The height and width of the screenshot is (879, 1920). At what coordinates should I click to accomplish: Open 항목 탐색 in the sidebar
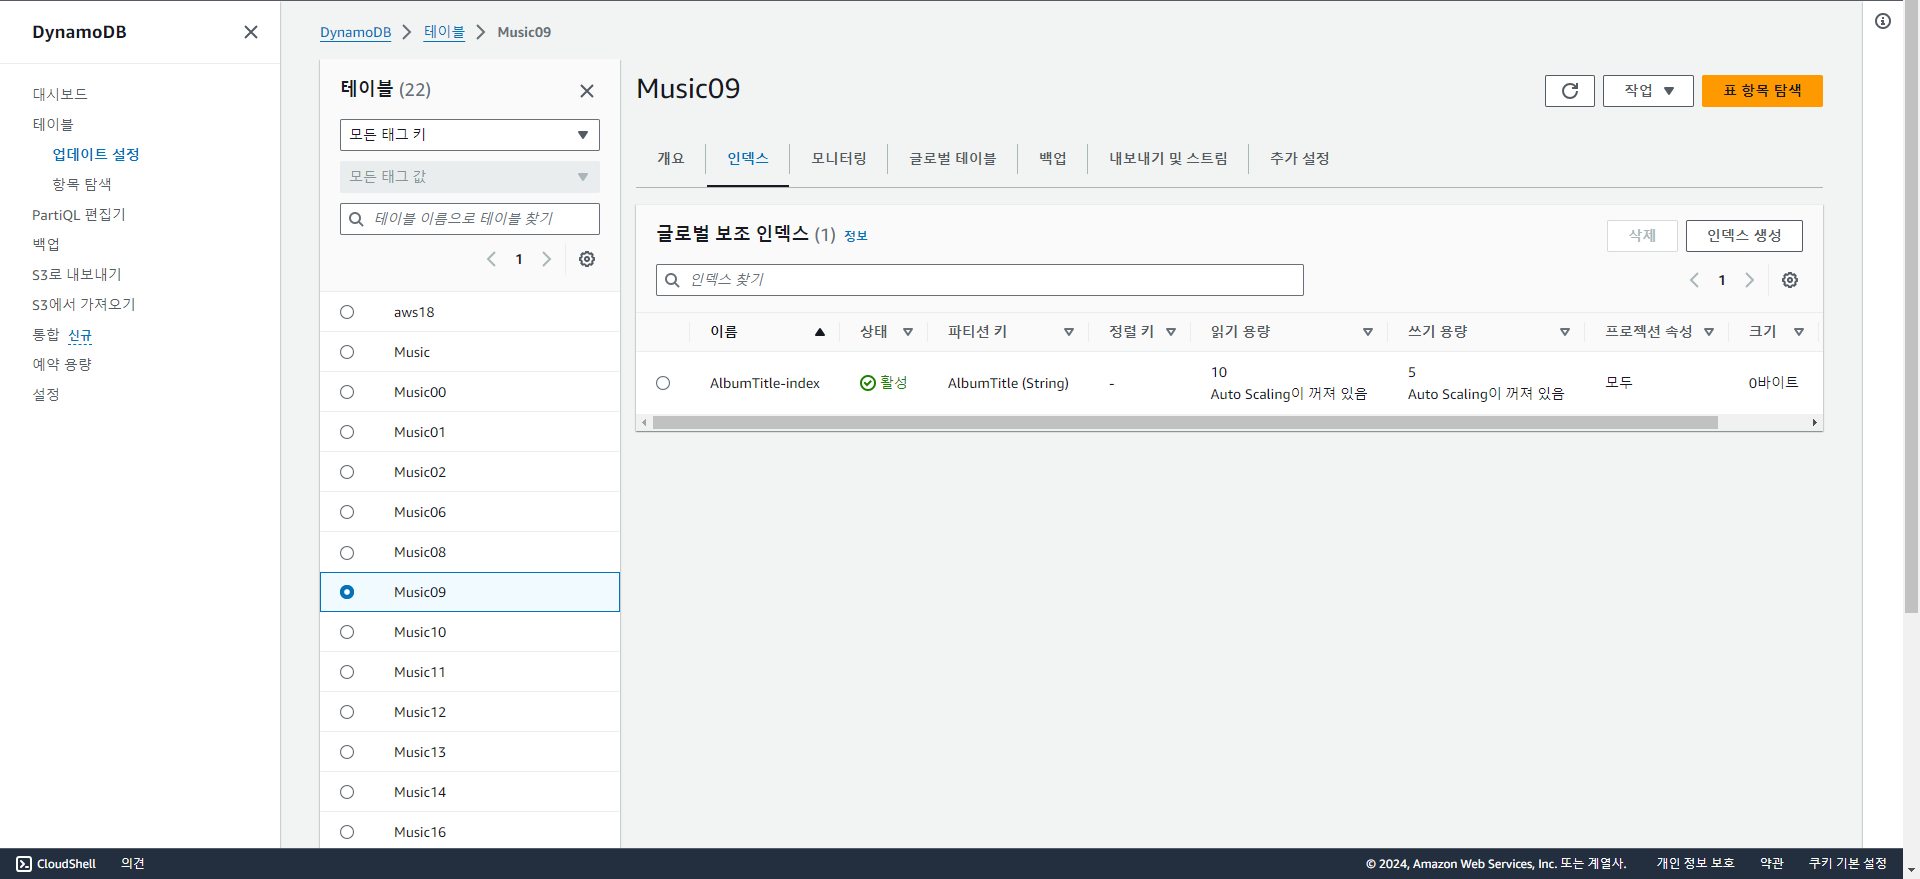pyautogui.click(x=82, y=184)
